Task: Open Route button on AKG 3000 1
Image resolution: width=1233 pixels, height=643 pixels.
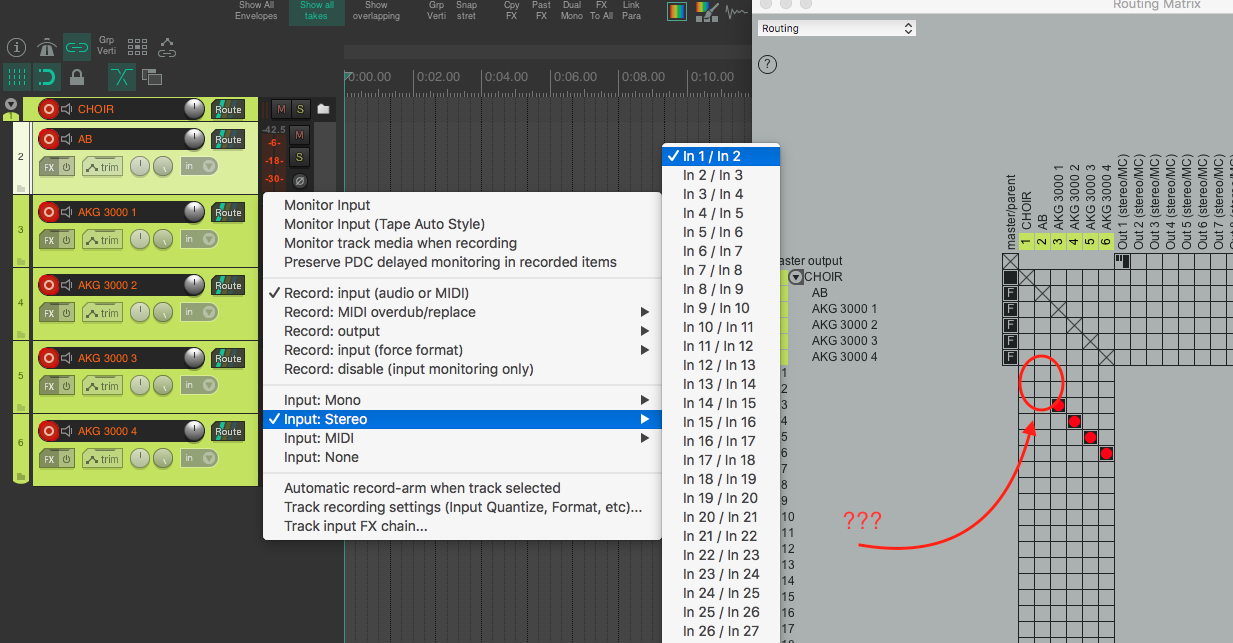Action: [x=228, y=212]
